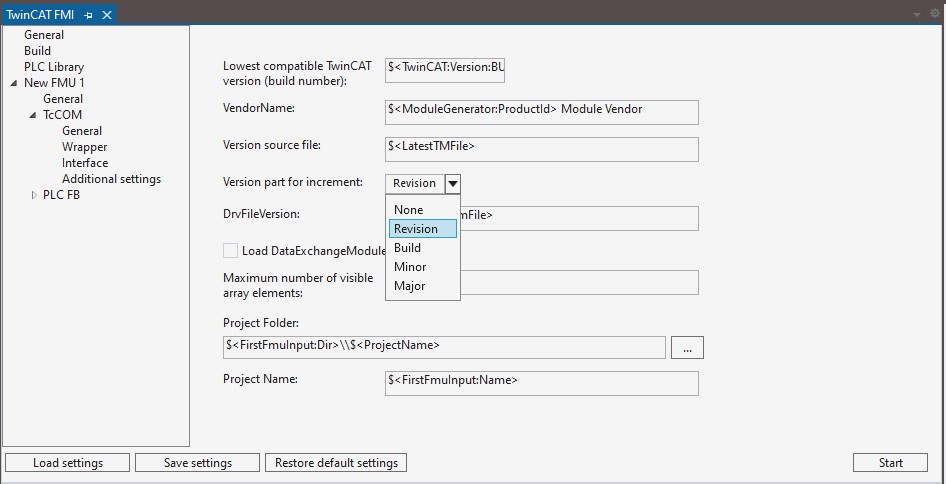Focus the Lowest compatible TwinCAT version field
946x484 pixels.
pyautogui.click(x=445, y=71)
